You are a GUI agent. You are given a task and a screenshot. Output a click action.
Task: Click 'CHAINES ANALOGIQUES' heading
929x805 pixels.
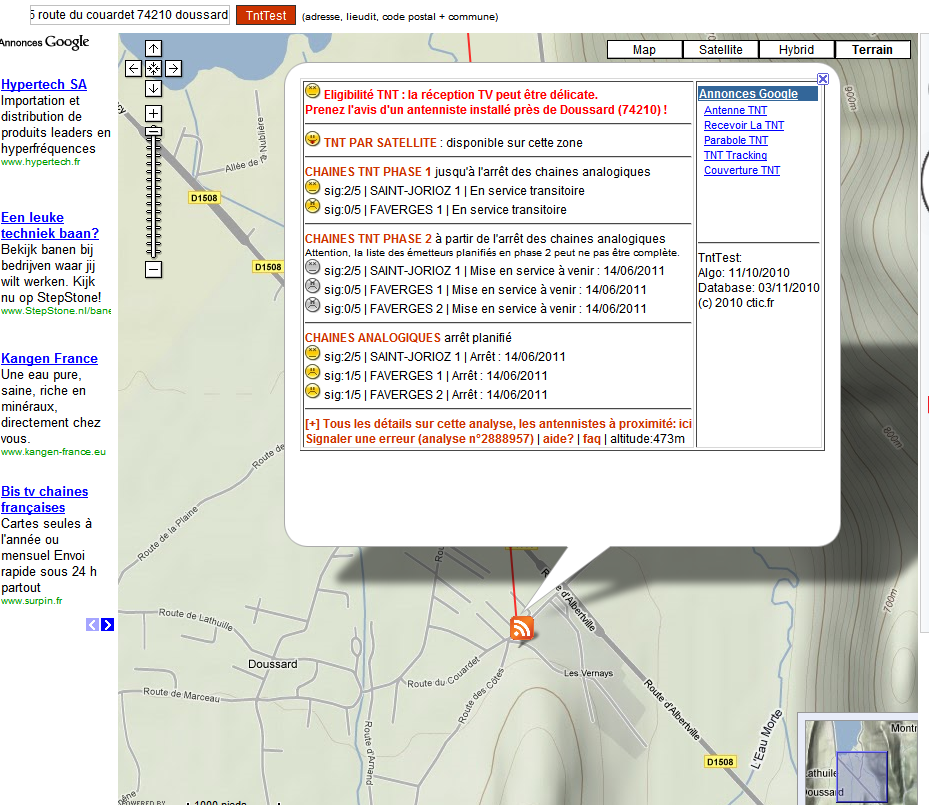(373, 338)
